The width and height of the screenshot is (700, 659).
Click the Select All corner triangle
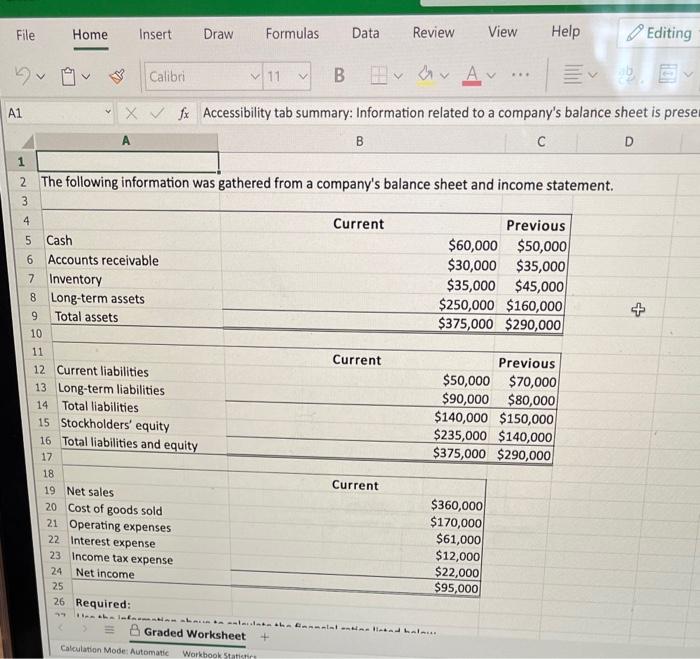tap(28, 142)
